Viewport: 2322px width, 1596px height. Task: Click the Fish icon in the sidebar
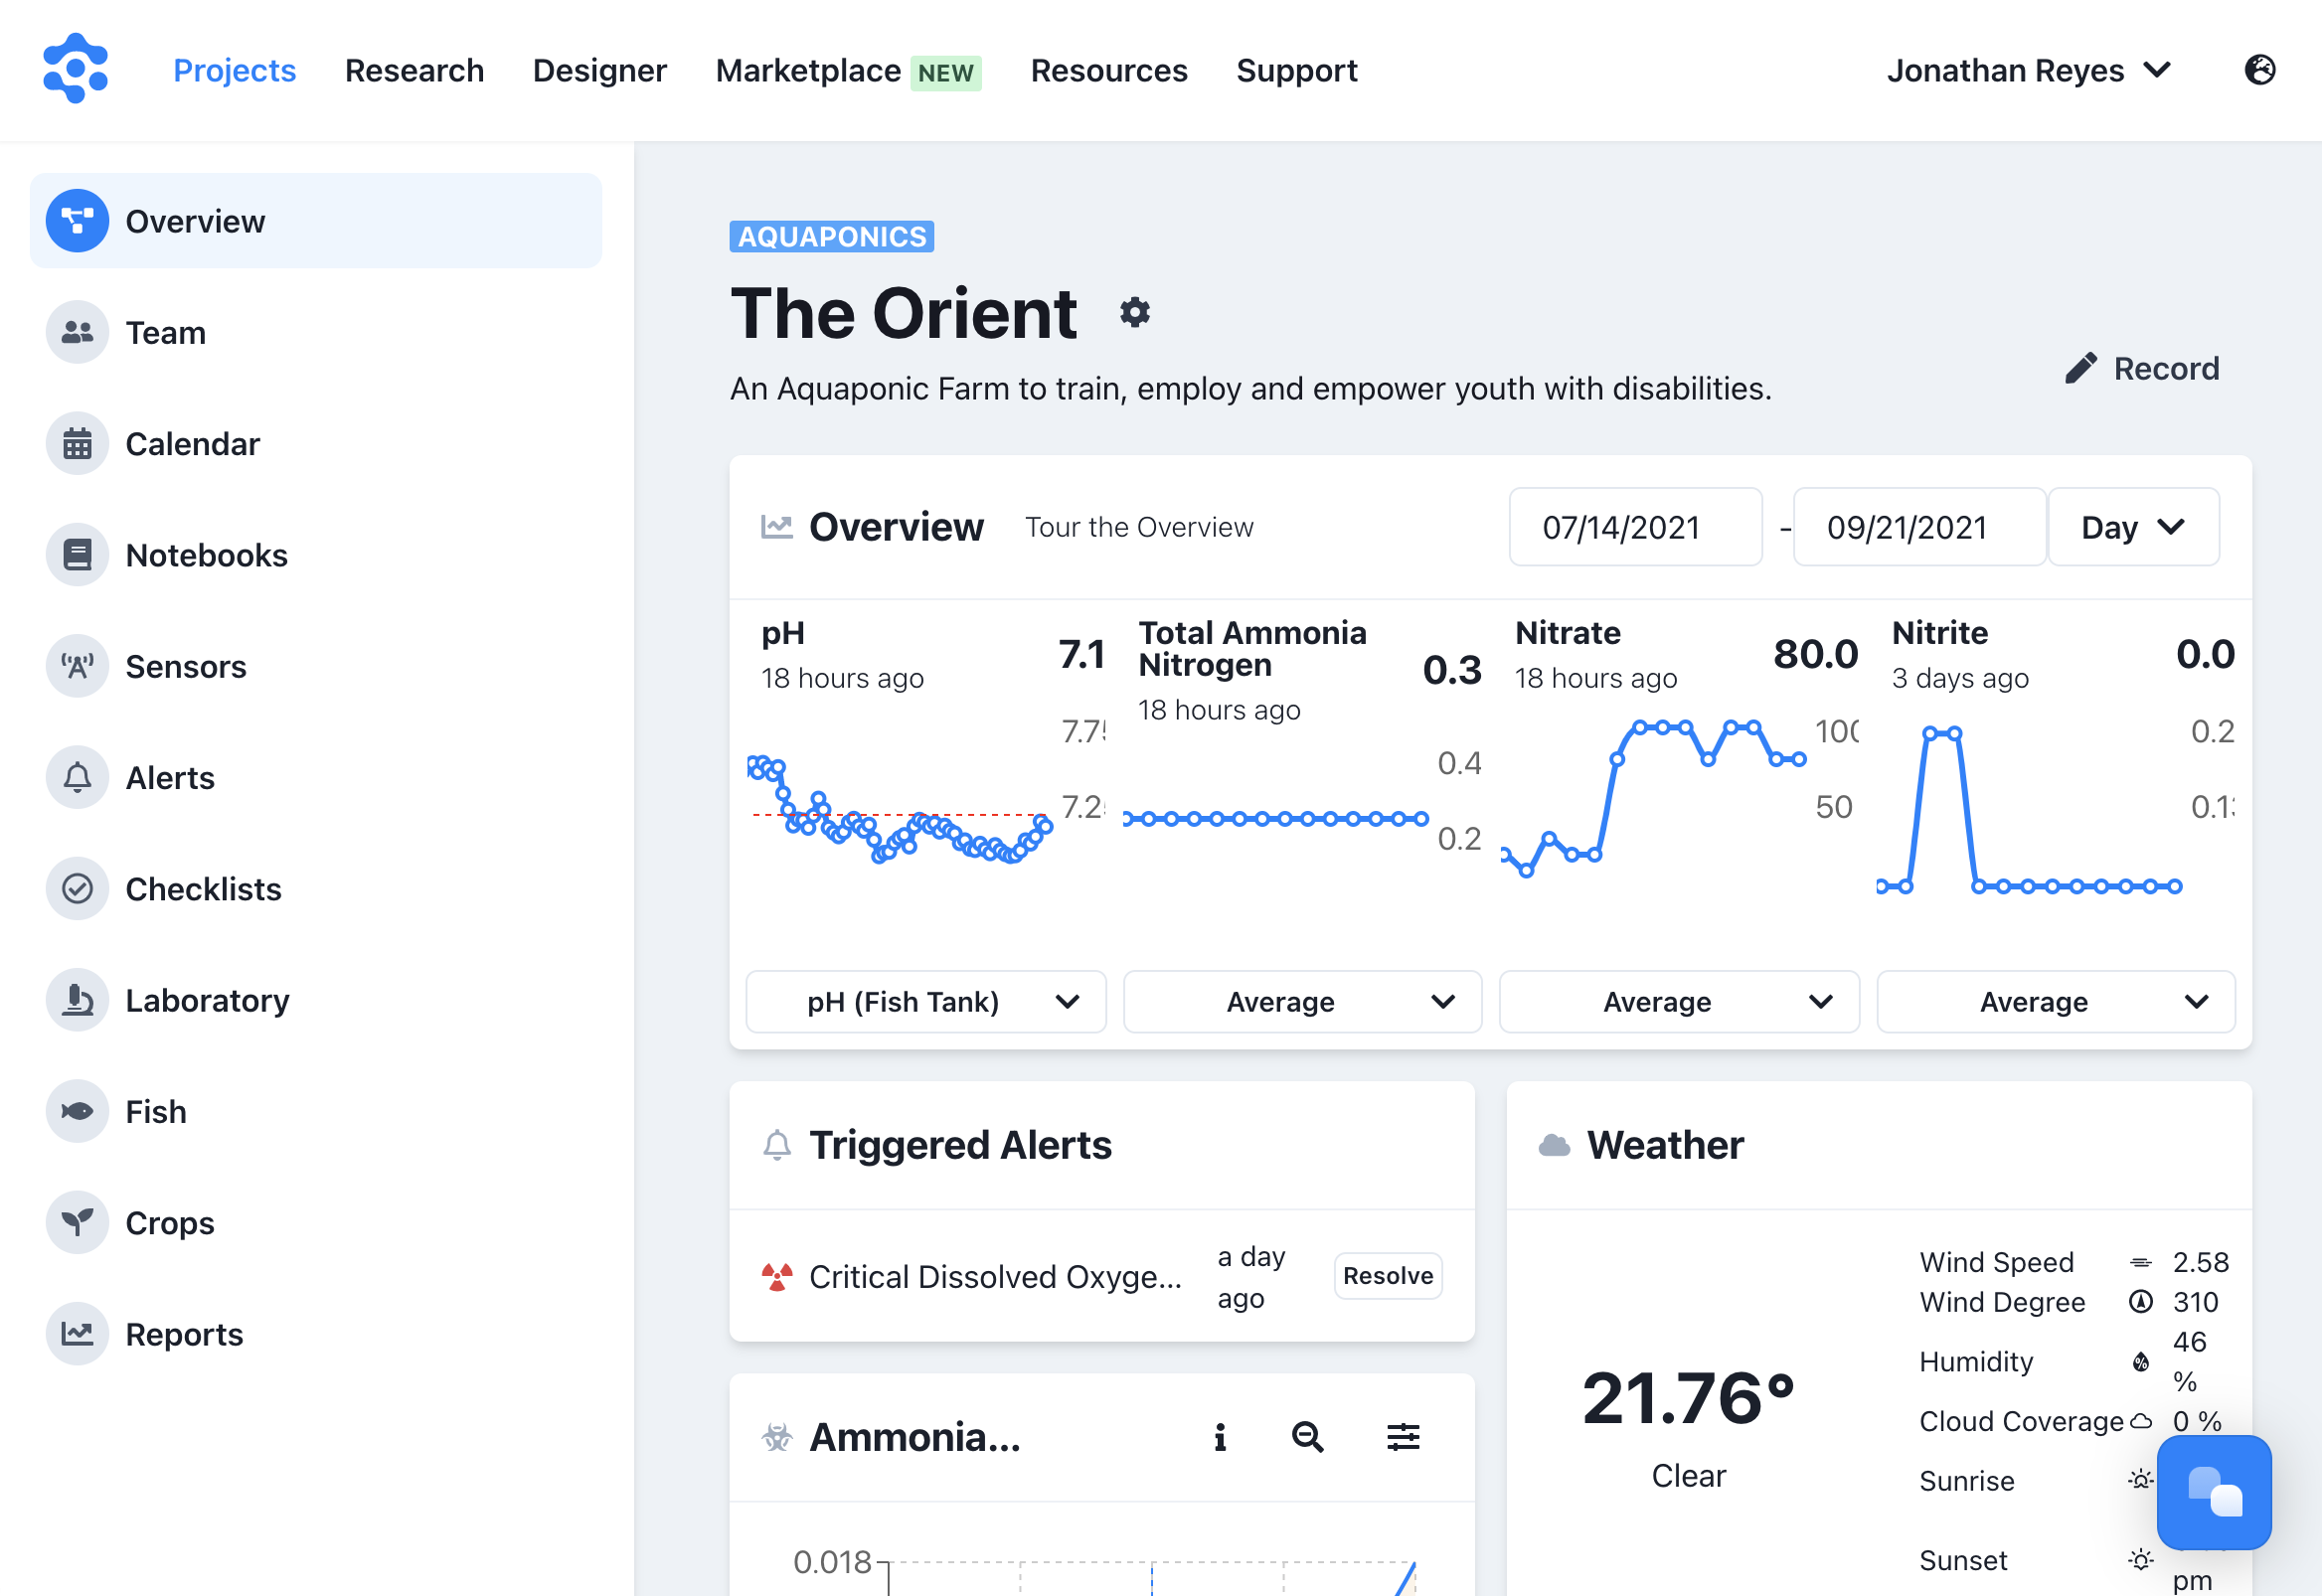click(x=77, y=1111)
